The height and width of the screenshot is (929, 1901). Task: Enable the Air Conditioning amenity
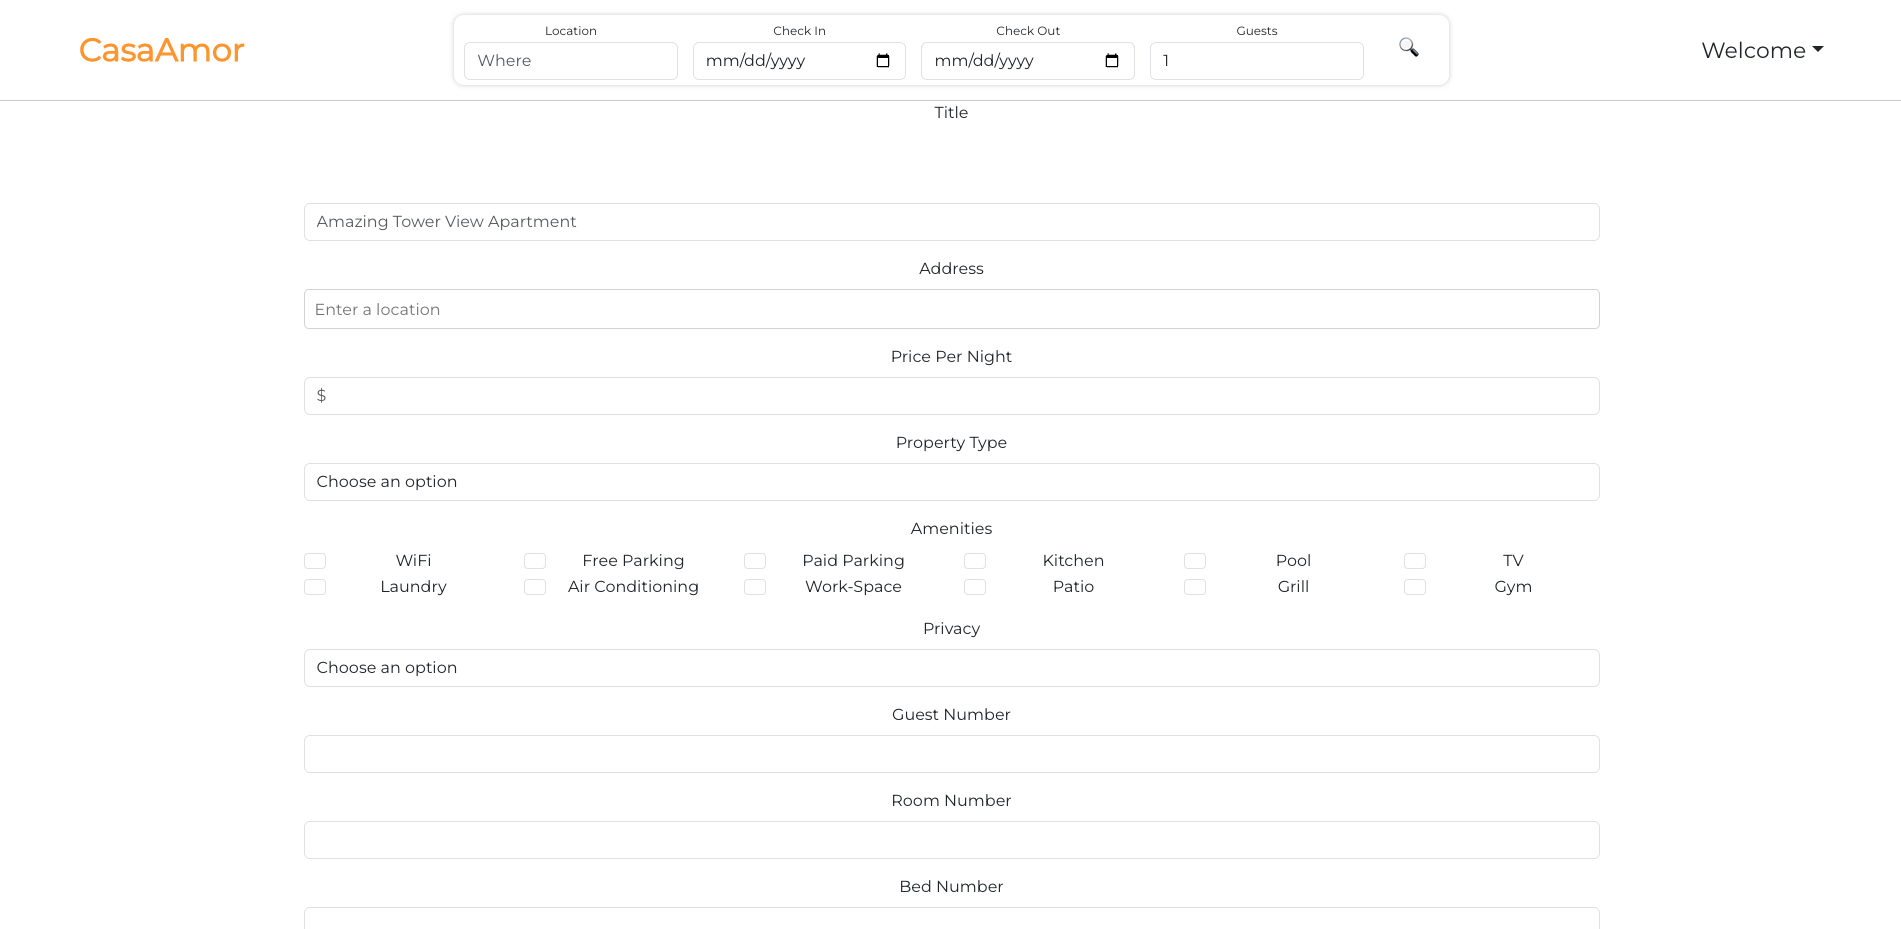535,587
